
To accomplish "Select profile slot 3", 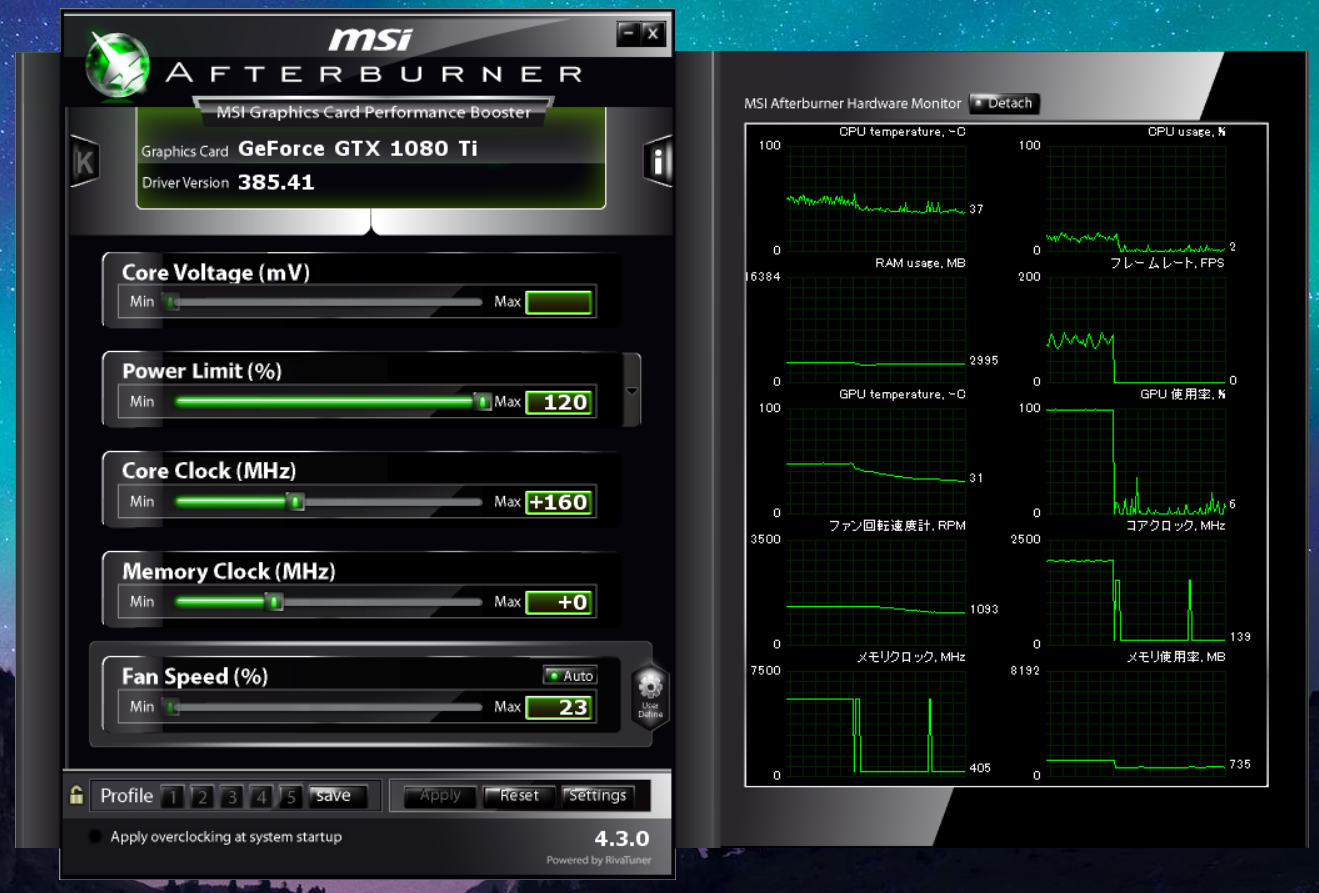I will [232, 797].
